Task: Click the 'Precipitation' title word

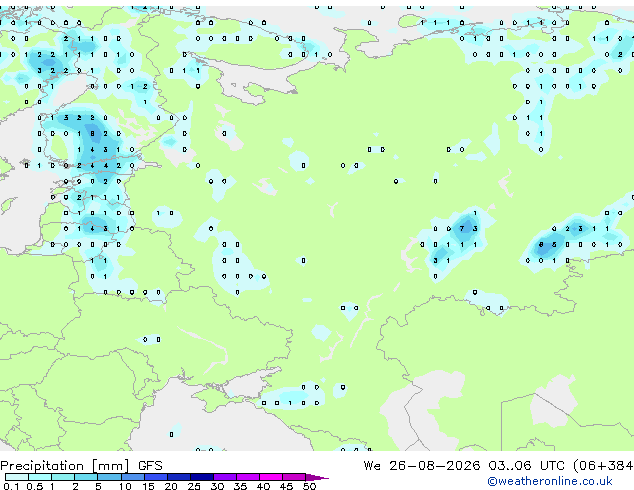Action: pyautogui.click(x=42, y=466)
